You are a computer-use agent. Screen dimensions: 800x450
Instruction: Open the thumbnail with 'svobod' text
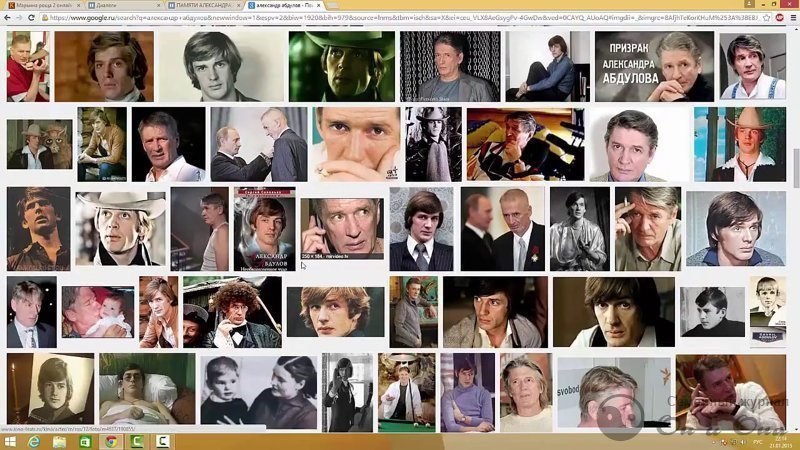pos(613,392)
